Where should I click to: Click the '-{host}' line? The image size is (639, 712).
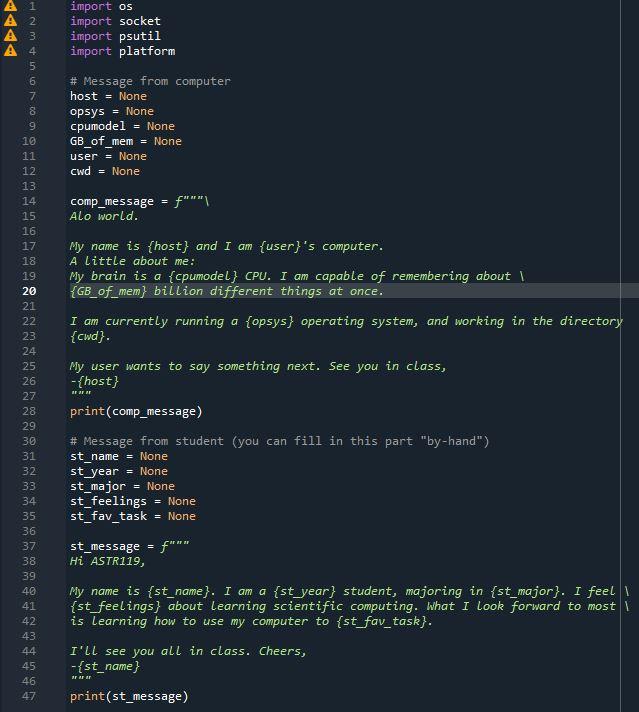[x=94, y=381]
